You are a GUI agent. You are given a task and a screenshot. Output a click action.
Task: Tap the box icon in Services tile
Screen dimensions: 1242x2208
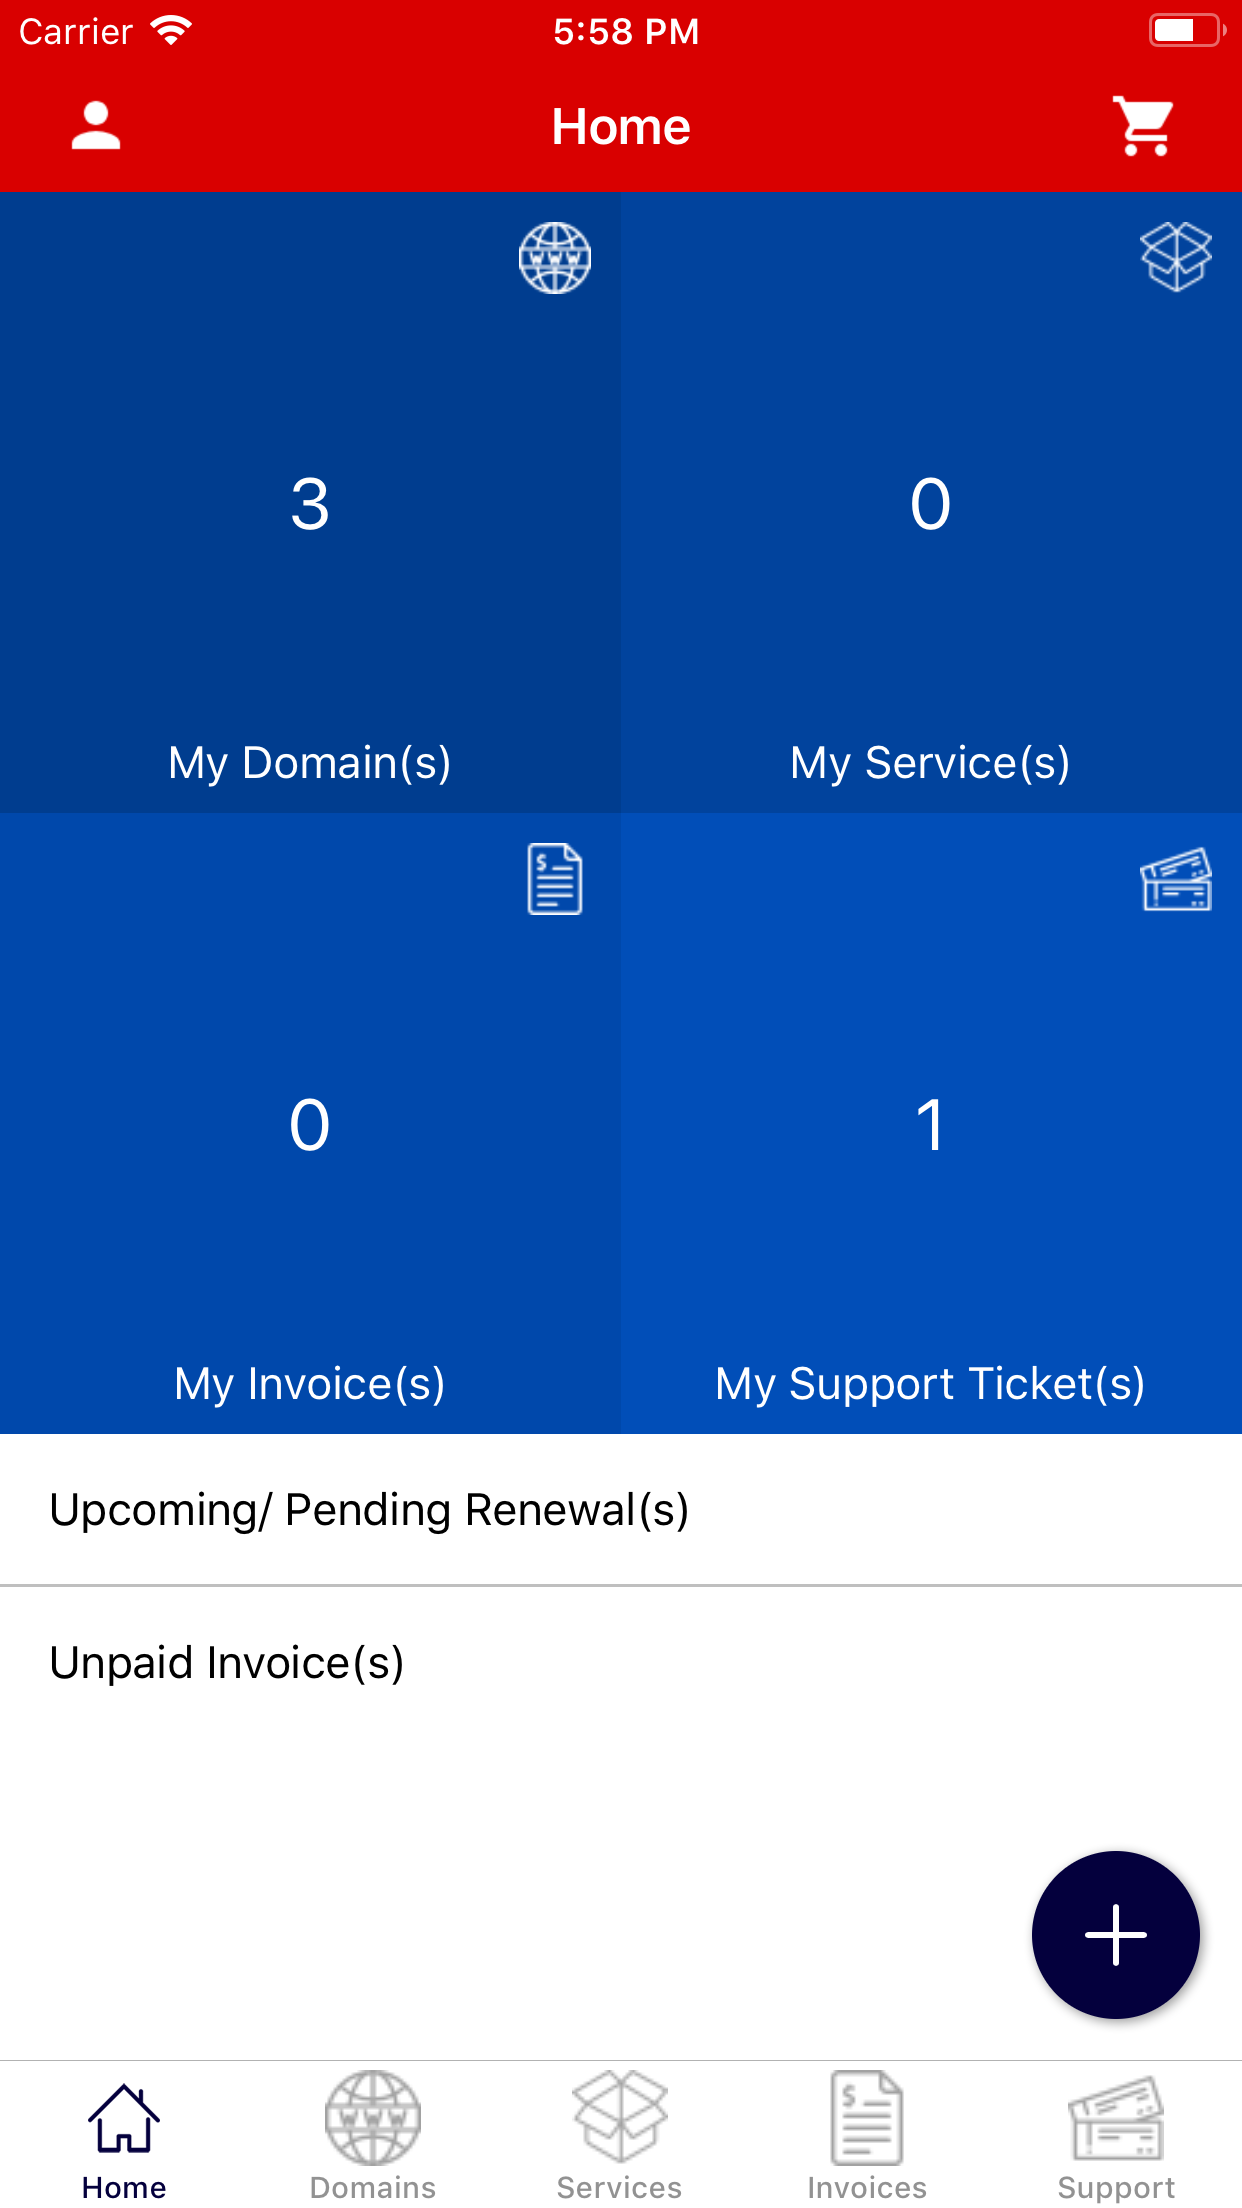pyautogui.click(x=1176, y=257)
